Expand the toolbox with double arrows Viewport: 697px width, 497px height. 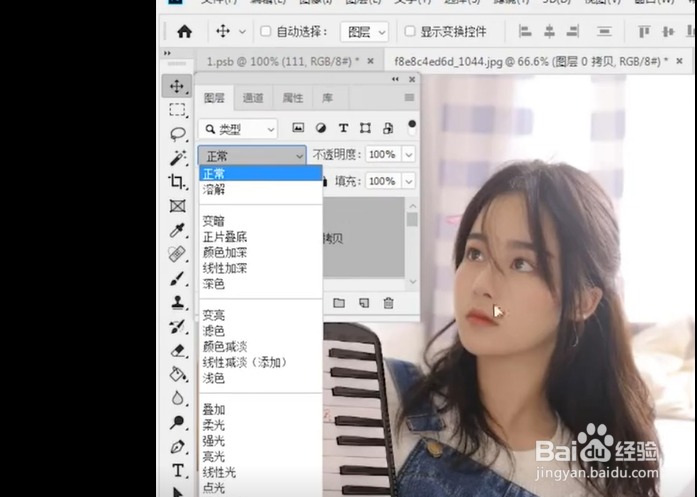tap(167, 53)
